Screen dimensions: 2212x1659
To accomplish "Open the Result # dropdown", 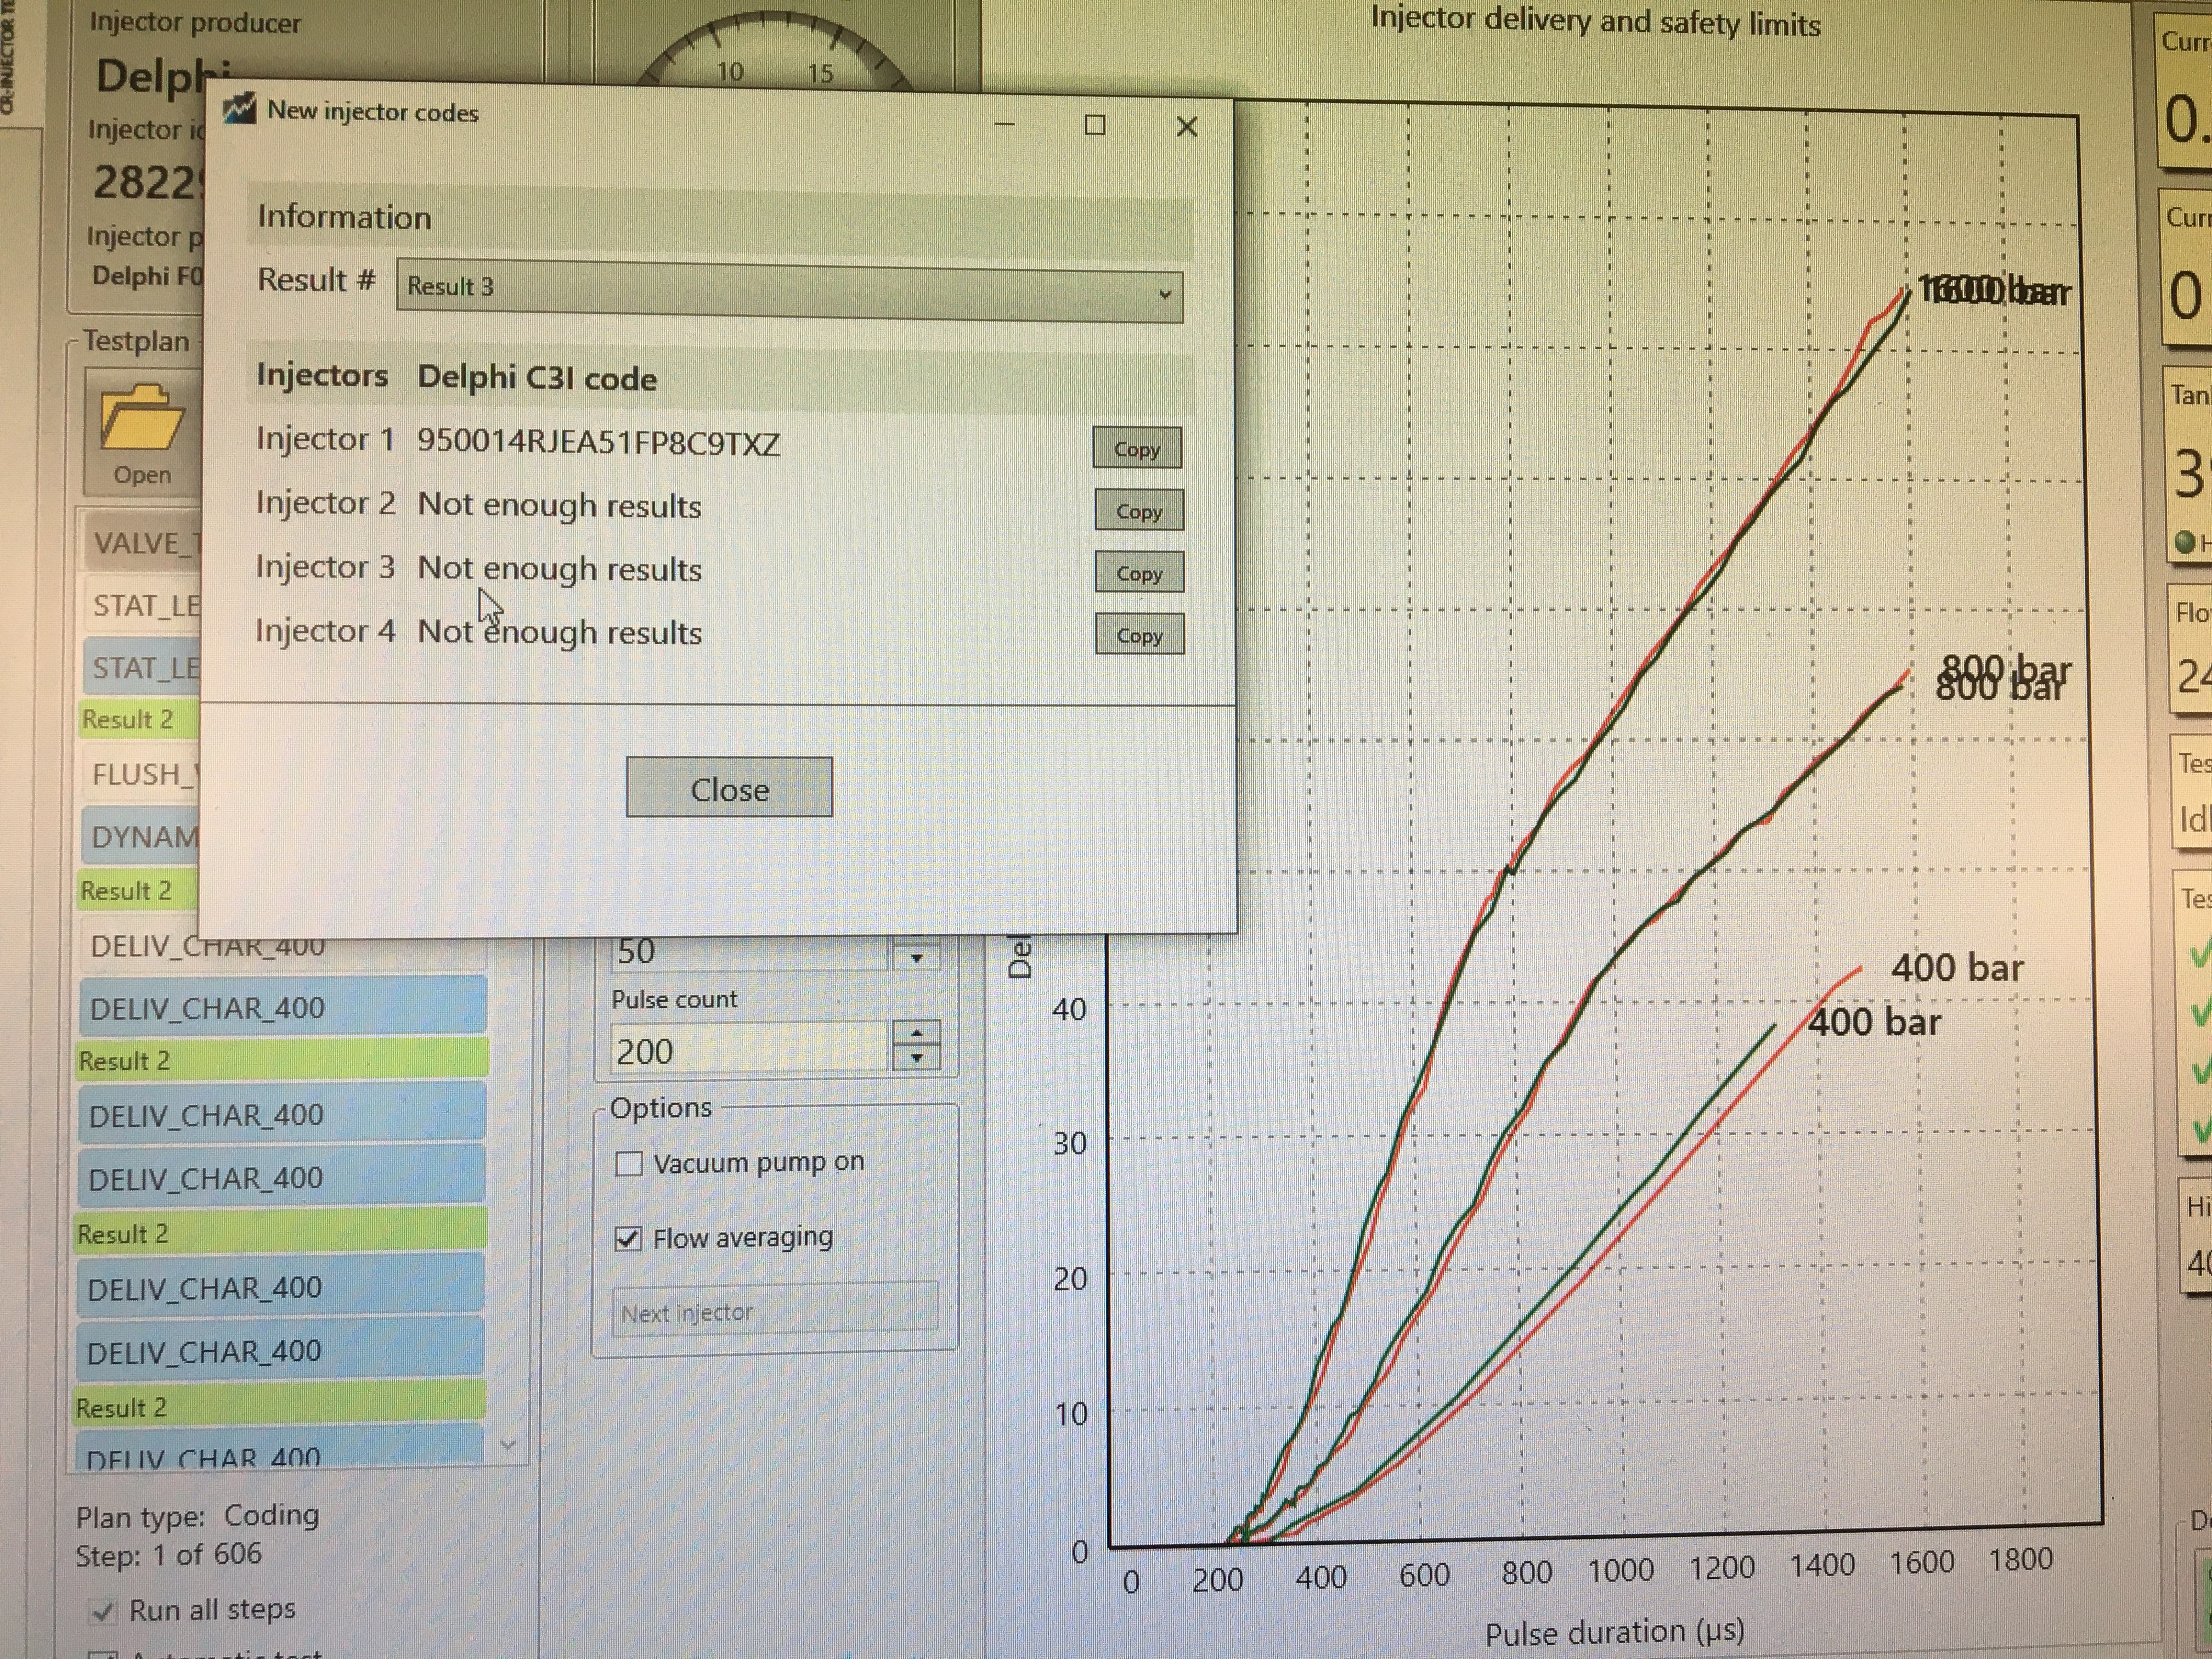I will pyautogui.click(x=789, y=291).
